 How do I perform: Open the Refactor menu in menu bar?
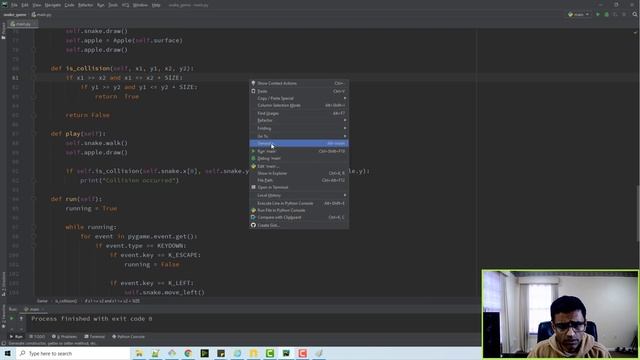(85, 5)
